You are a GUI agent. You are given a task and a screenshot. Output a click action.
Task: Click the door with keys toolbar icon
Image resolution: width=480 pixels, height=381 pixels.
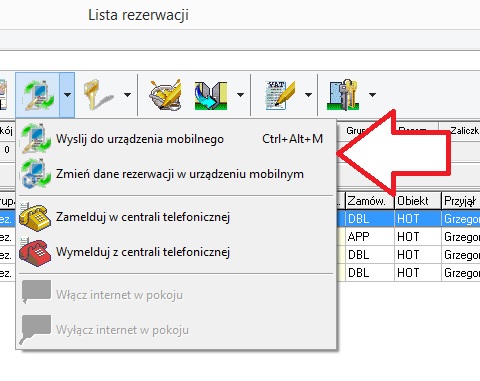pyautogui.click(x=343, y=95)
